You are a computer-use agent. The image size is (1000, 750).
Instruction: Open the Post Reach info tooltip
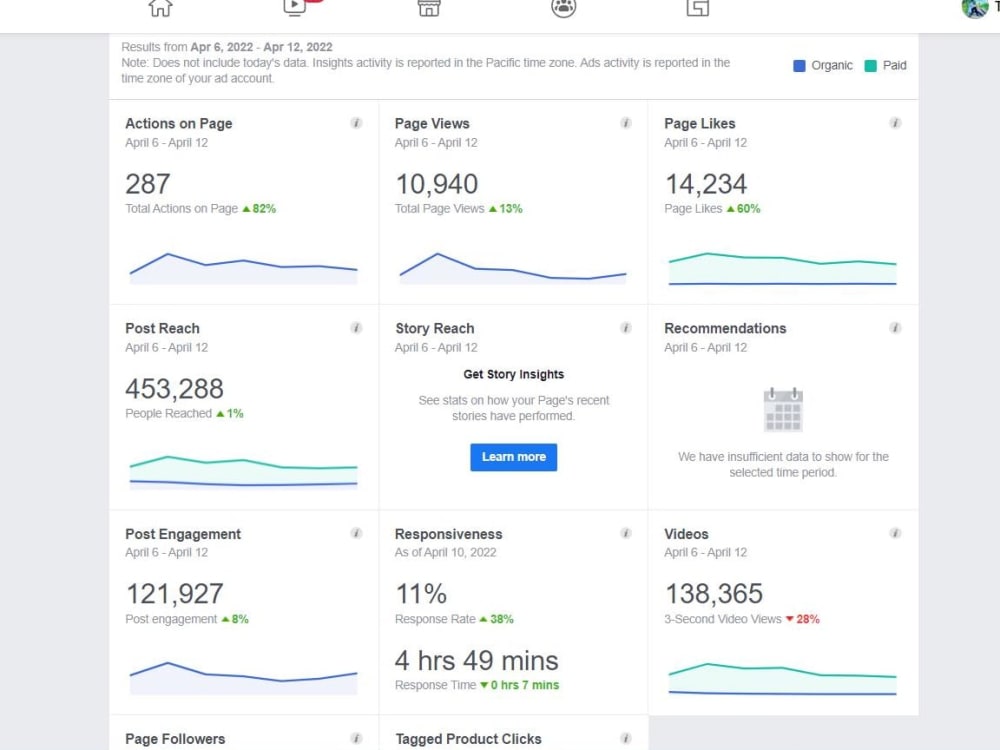pyautogui.click(x=357, y=328)
